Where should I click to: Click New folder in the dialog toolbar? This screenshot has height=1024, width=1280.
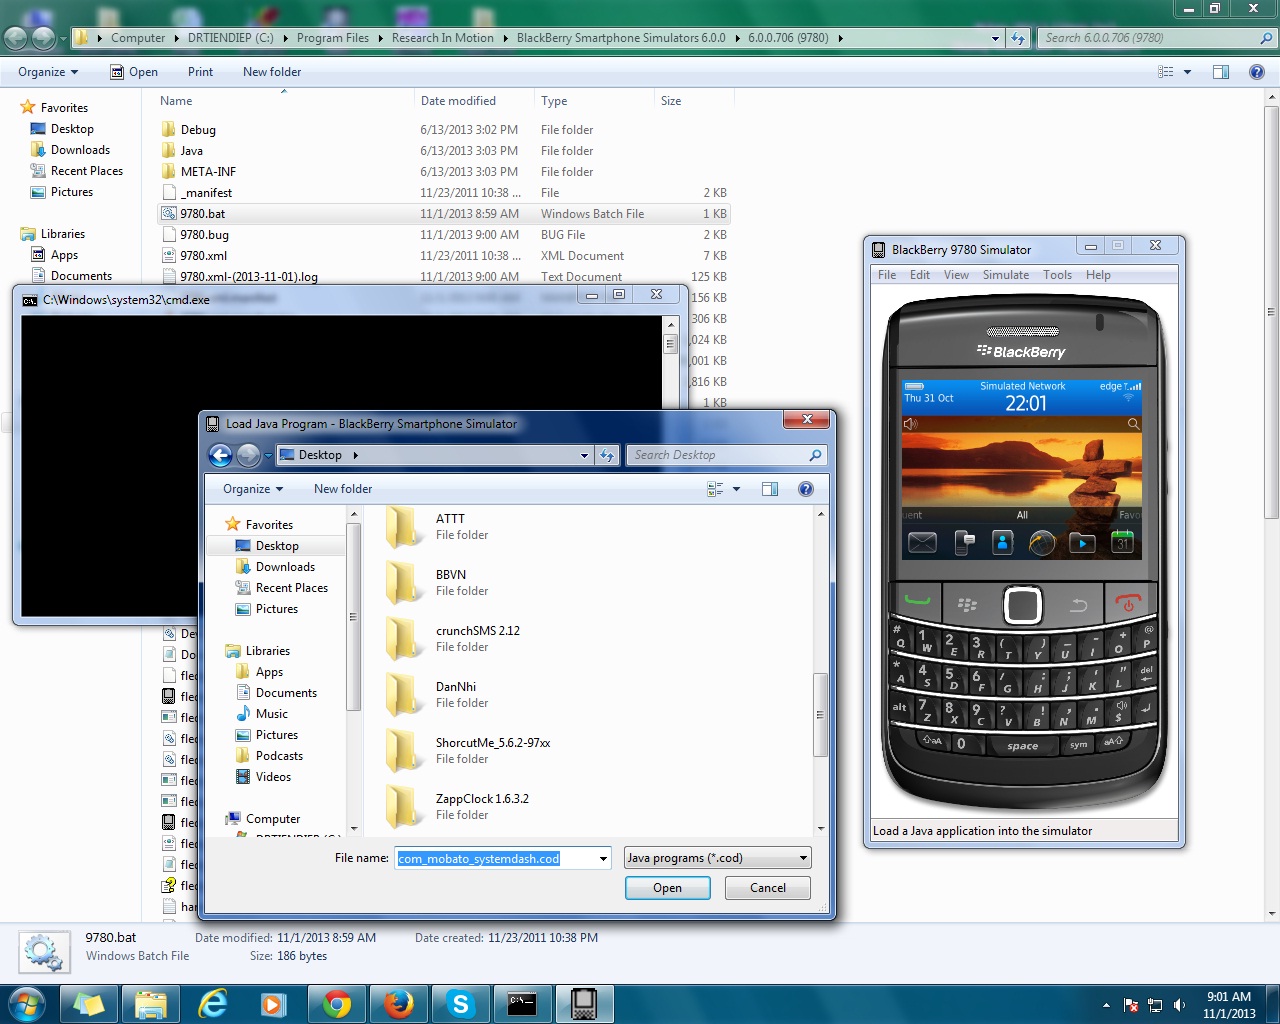click(x=343, y=489)
